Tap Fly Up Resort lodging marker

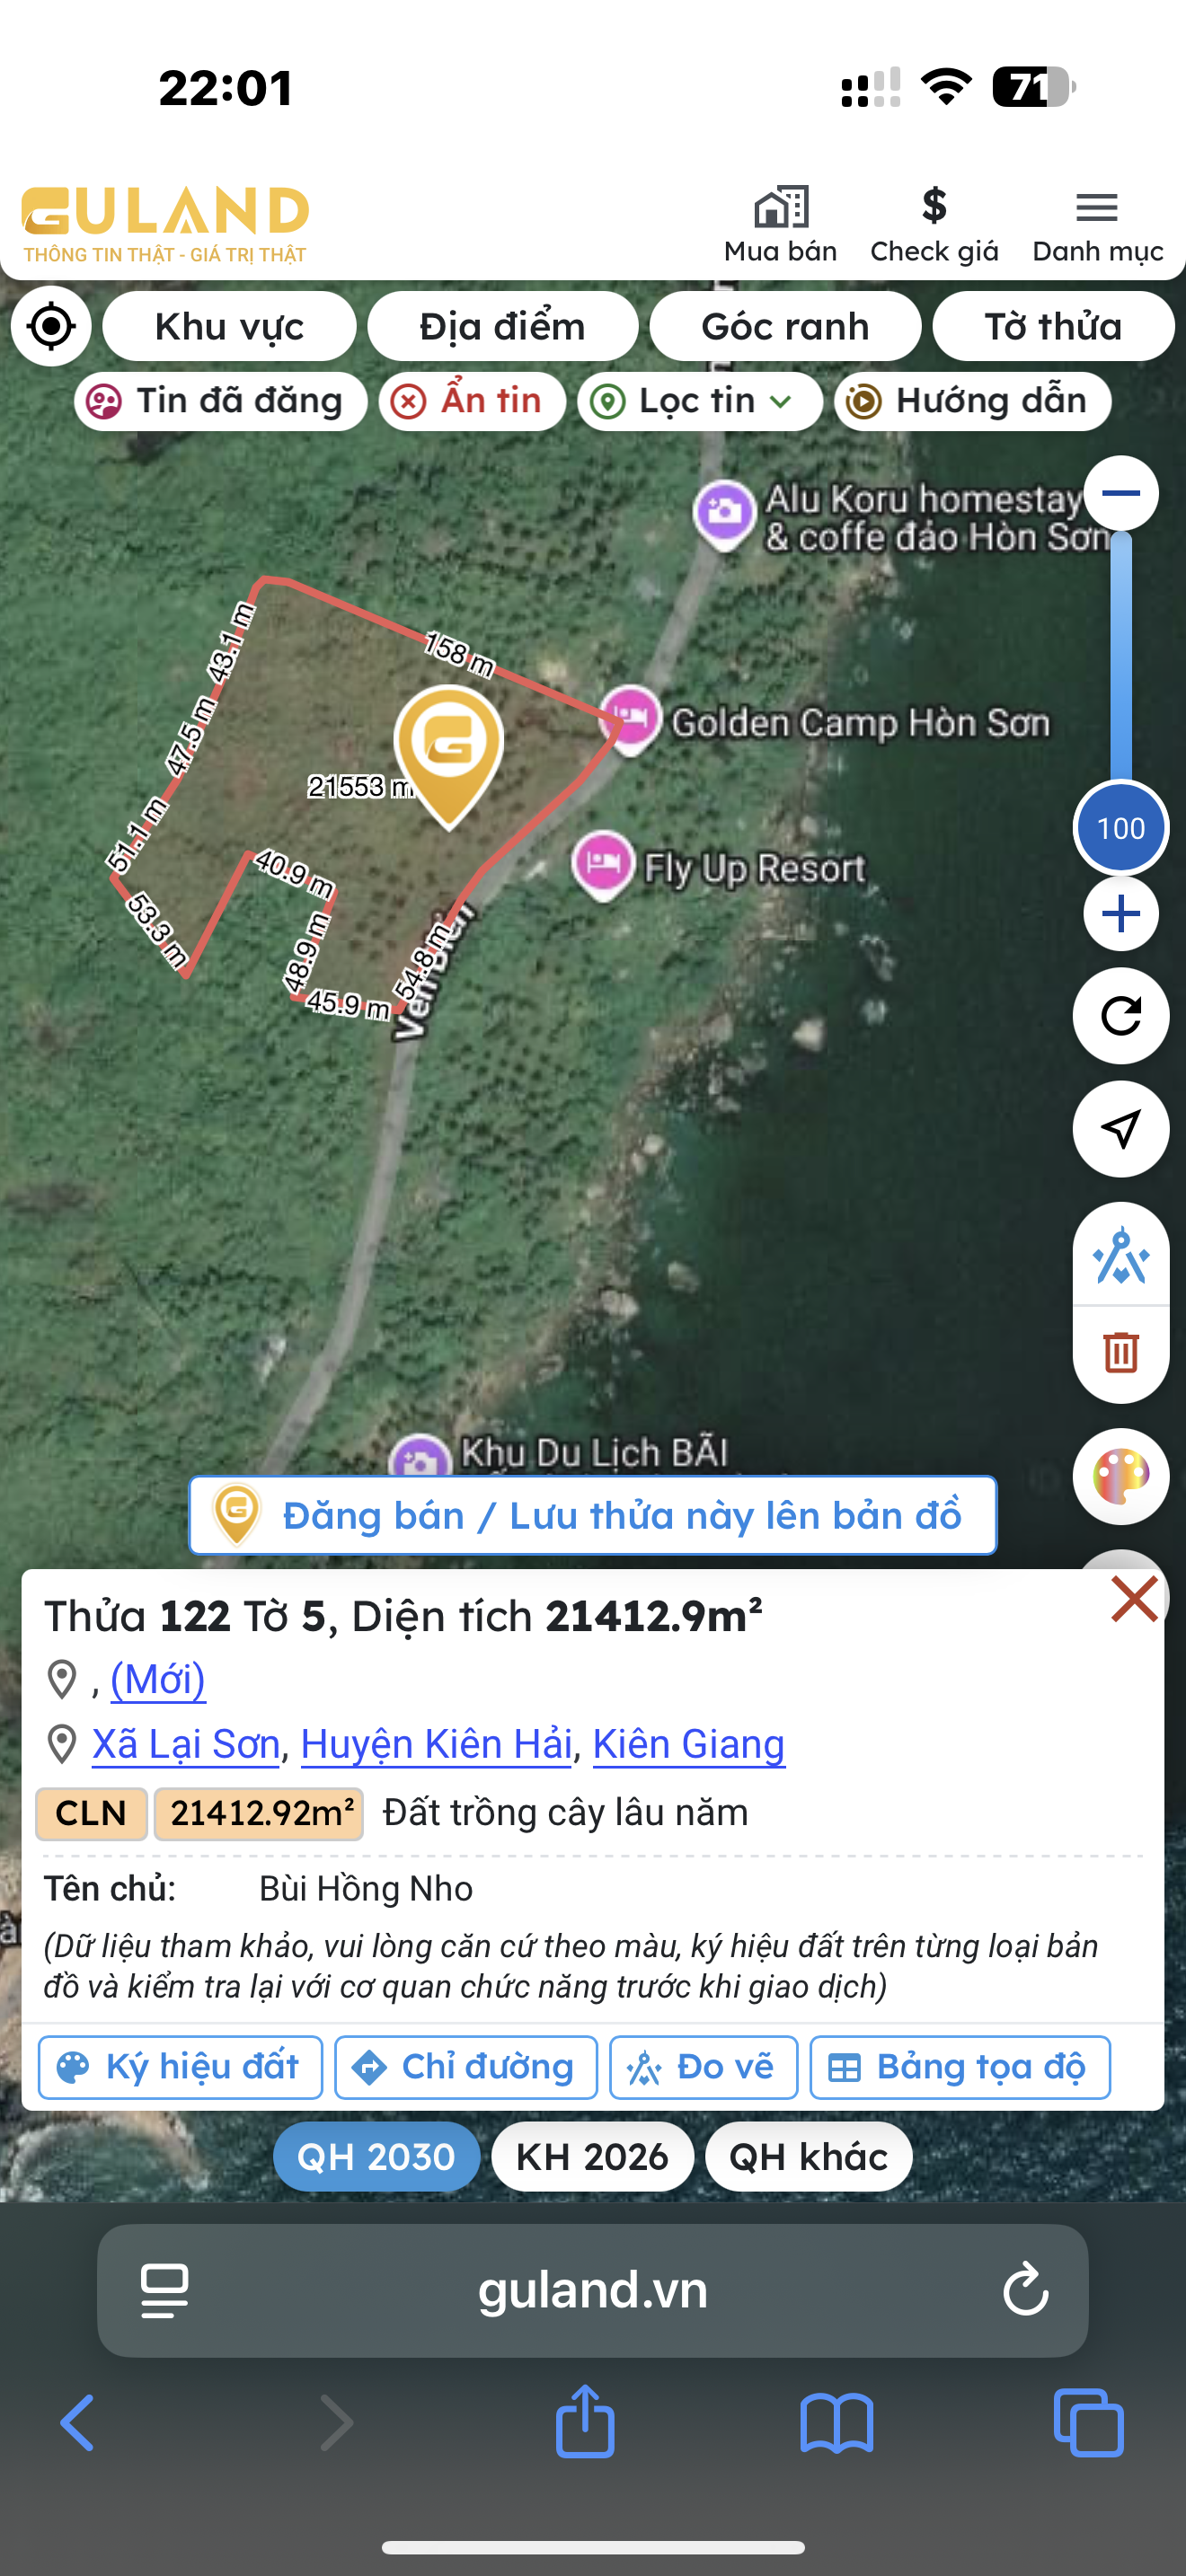(x=603, y=864)
